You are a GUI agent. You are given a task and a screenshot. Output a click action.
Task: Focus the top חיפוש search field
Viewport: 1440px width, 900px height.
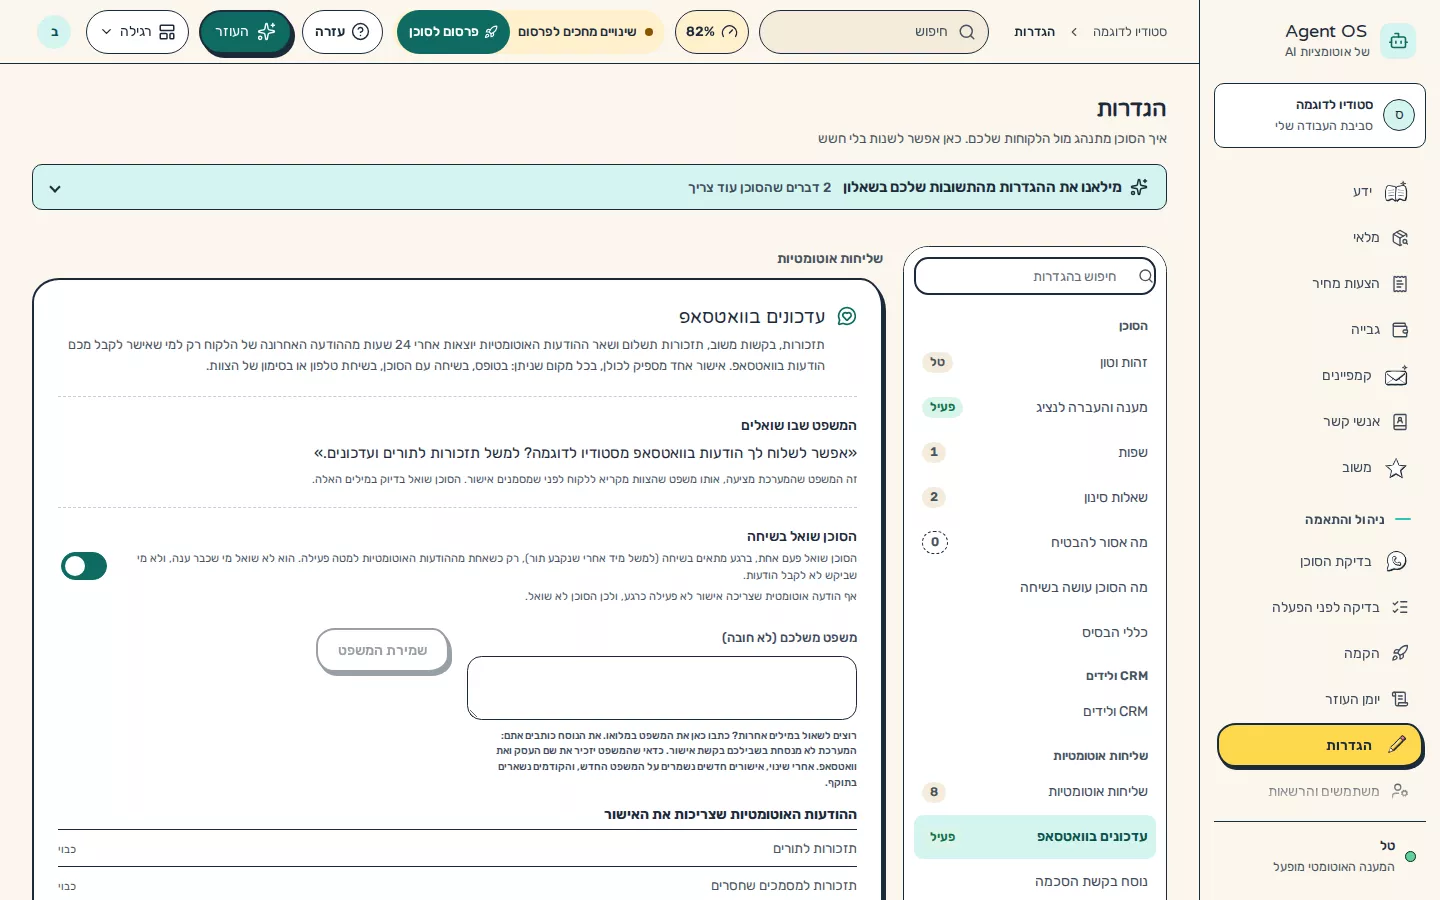[x=874, y=32]
